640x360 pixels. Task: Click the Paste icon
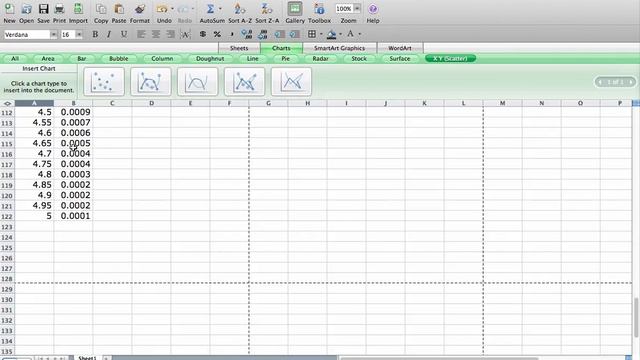119,9
